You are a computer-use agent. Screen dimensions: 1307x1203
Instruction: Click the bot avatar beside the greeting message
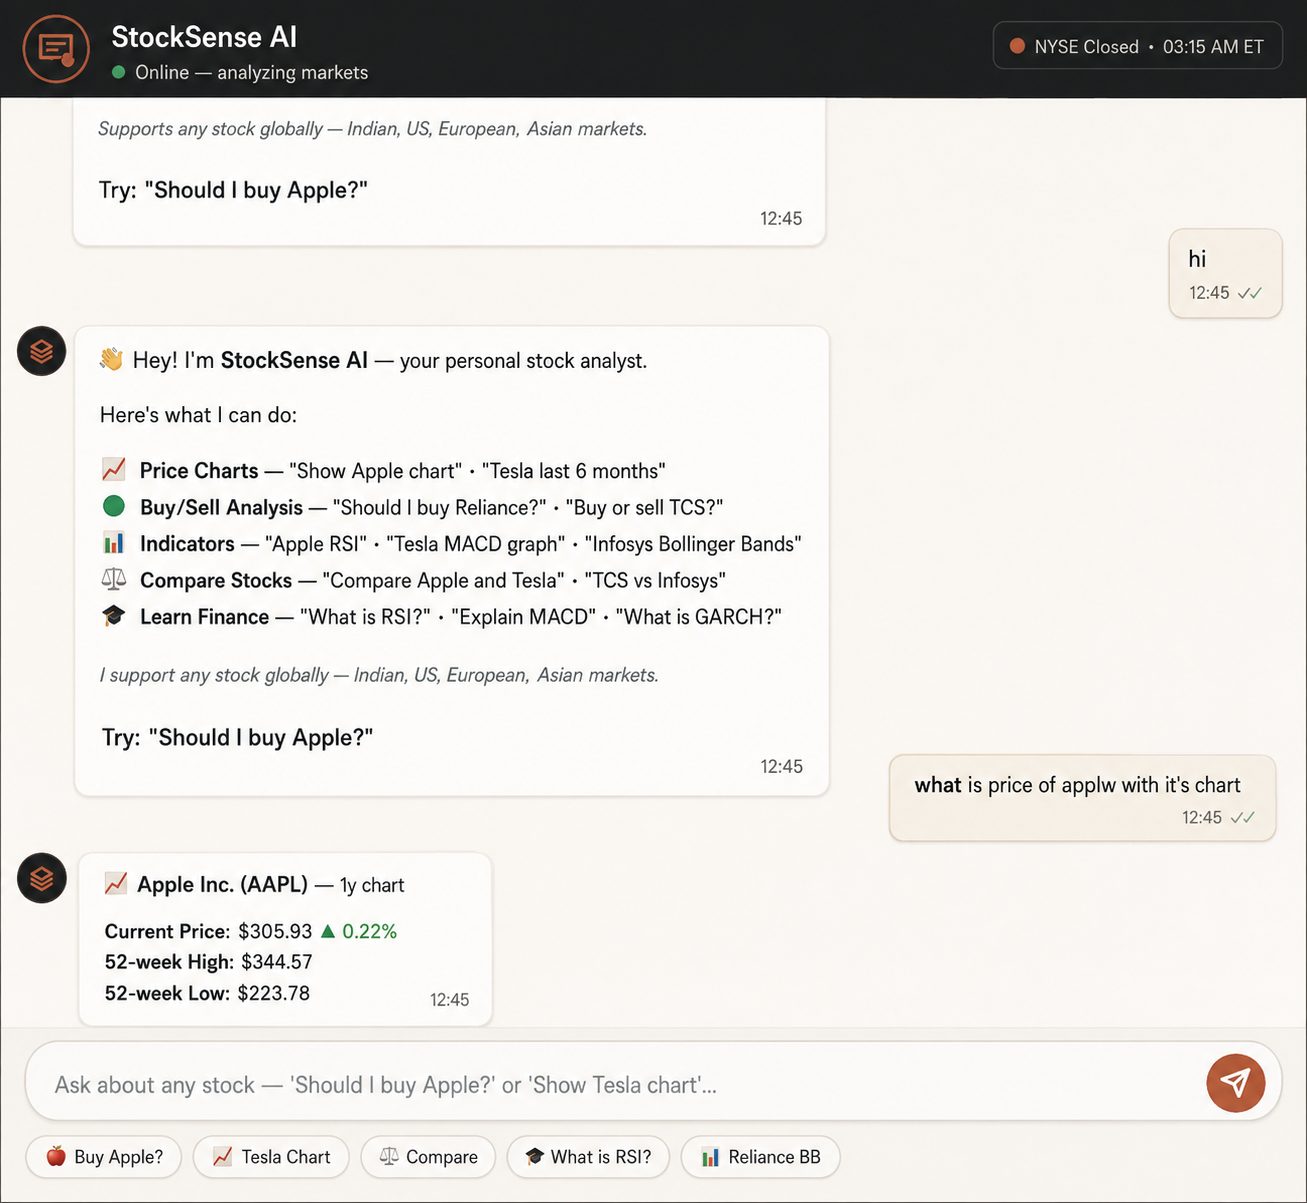pyautogui.click(x=42, y=351)
